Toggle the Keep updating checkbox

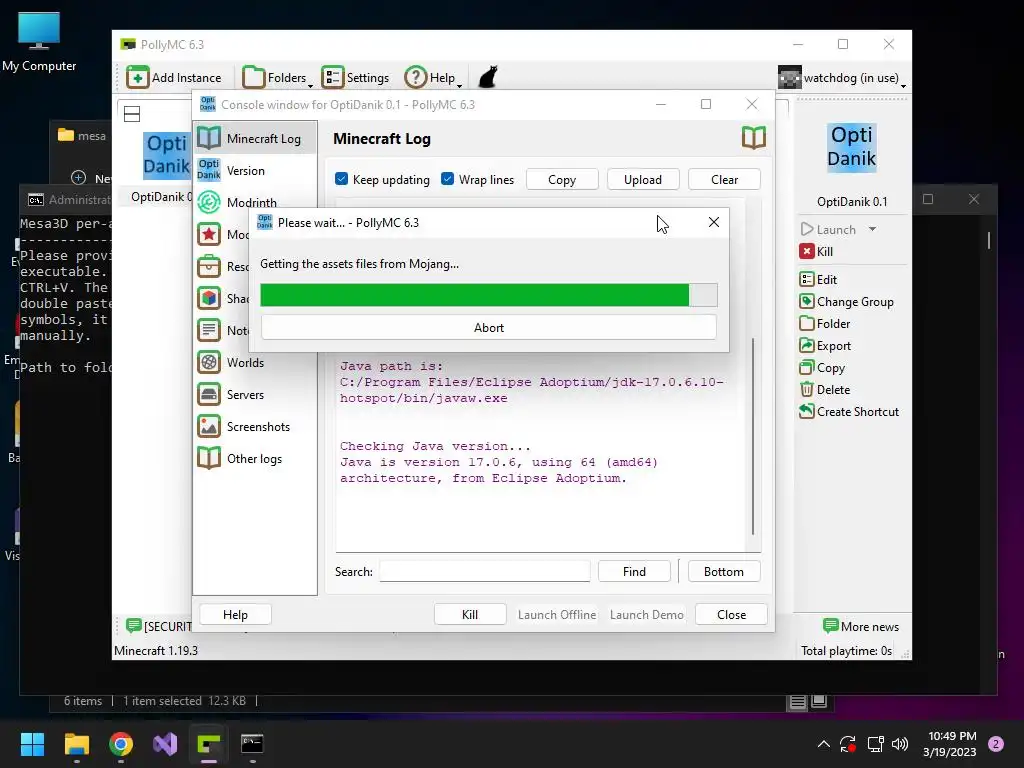point(342,179)
